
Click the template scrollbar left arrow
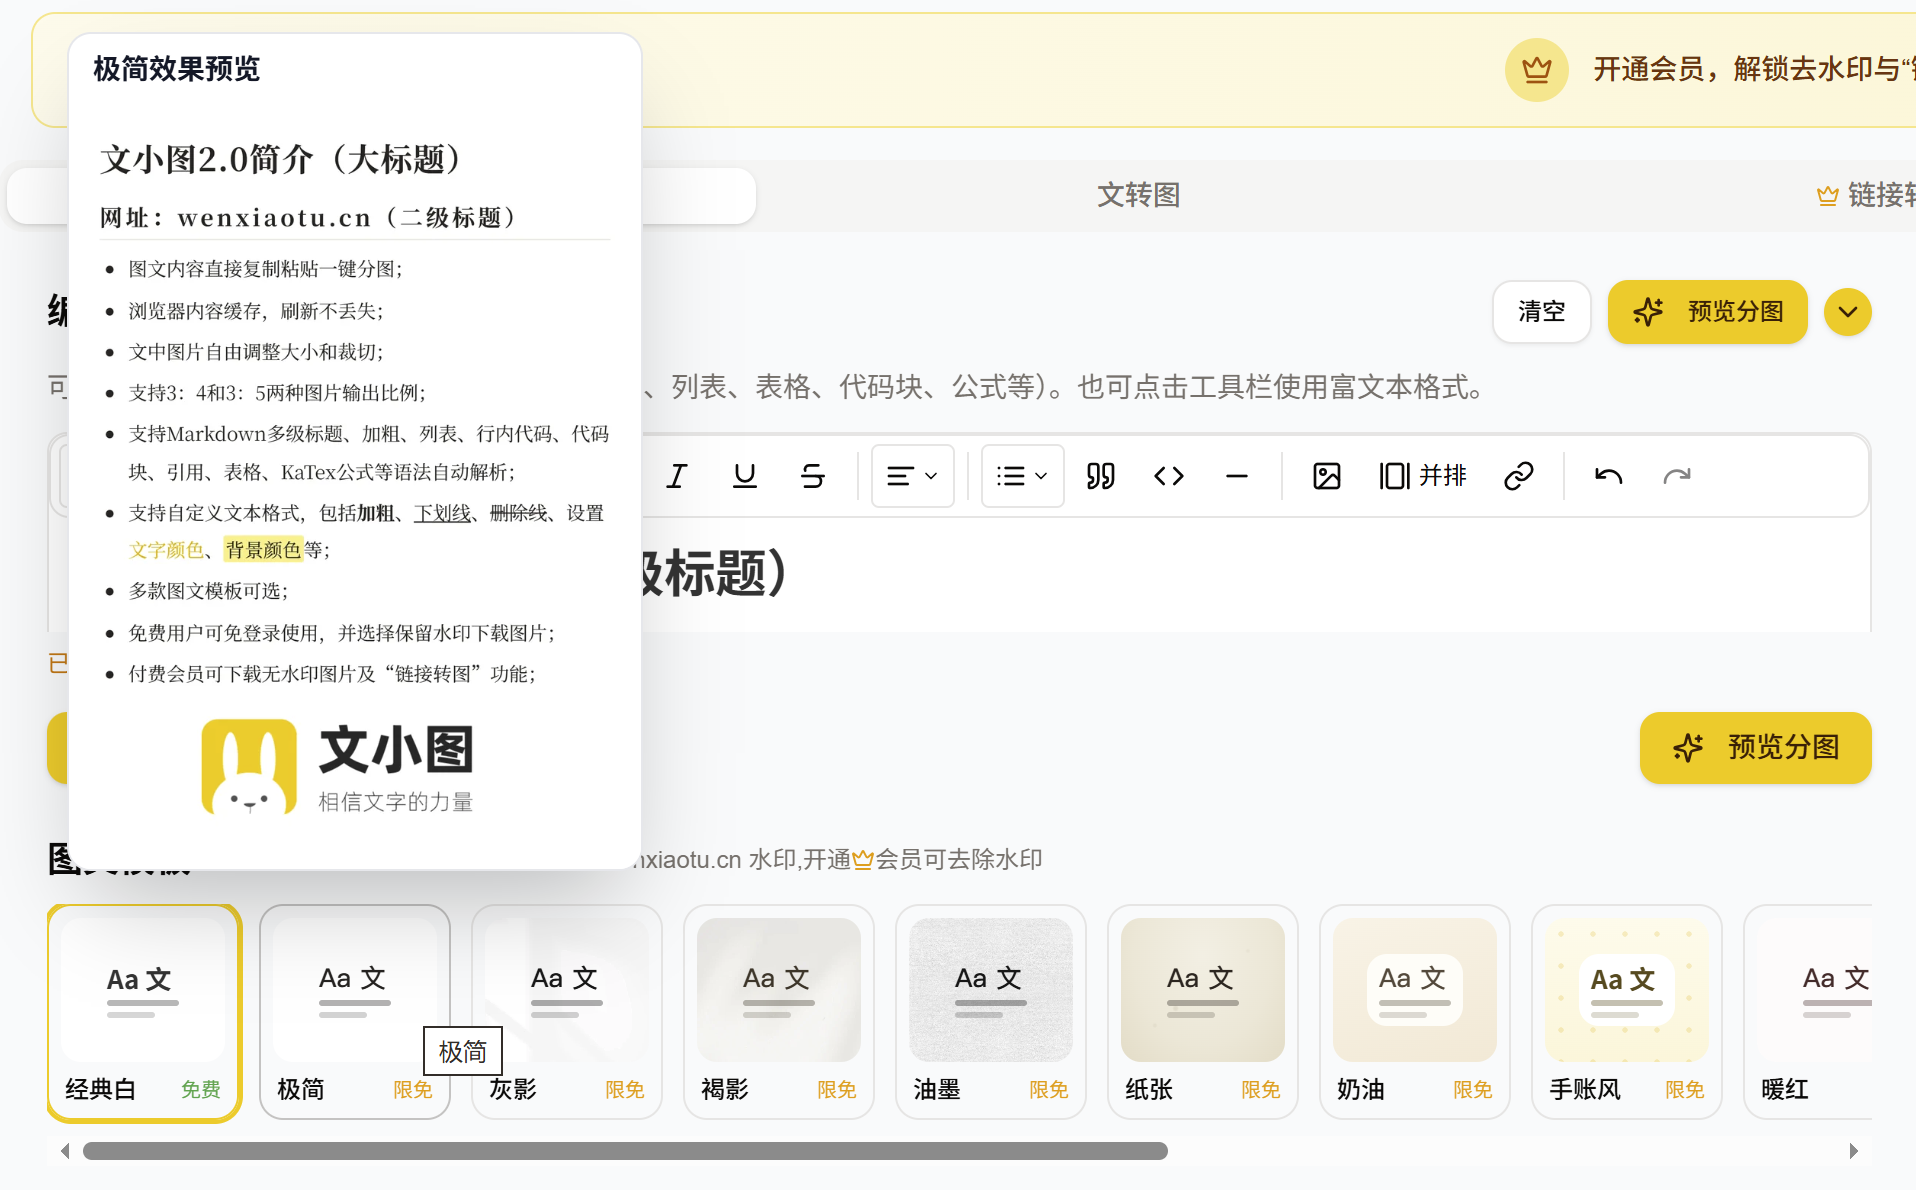pyautogui.click(x=65, y=1151)
